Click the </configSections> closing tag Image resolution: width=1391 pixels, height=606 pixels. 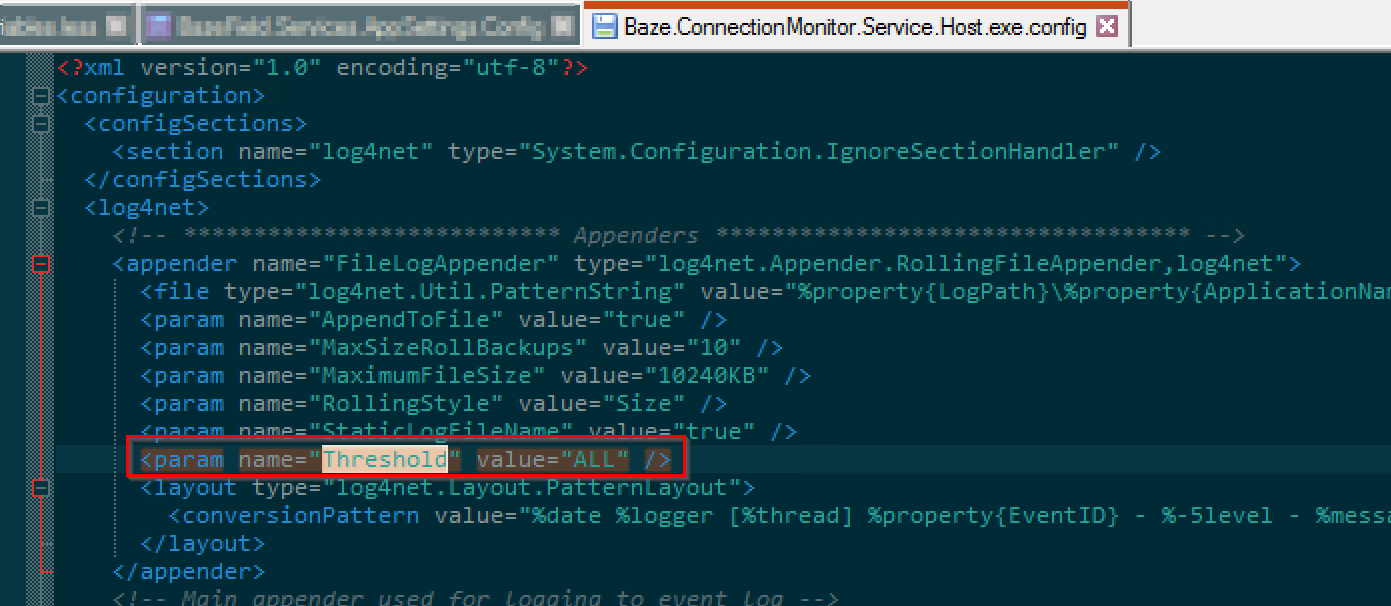203,180
